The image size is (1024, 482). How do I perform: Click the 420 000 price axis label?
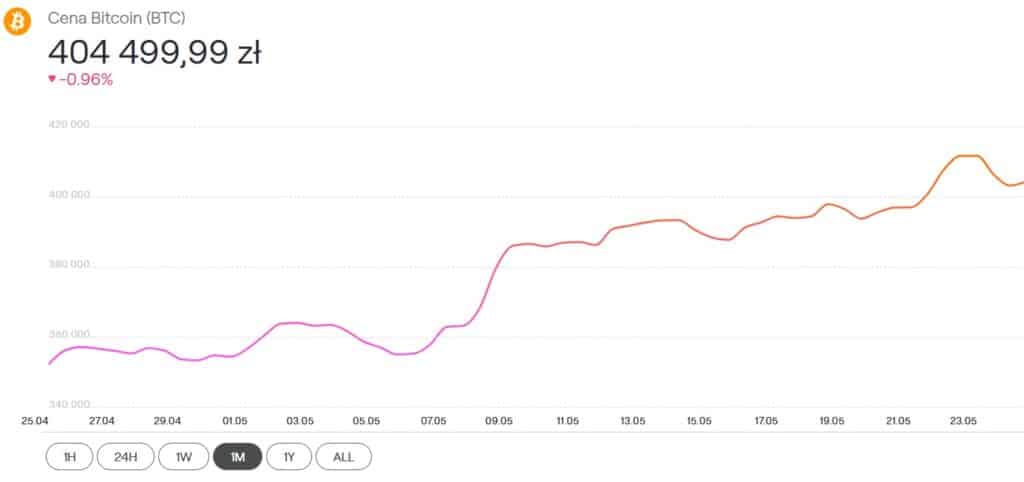pyautogui.click(x=69, y=125)
